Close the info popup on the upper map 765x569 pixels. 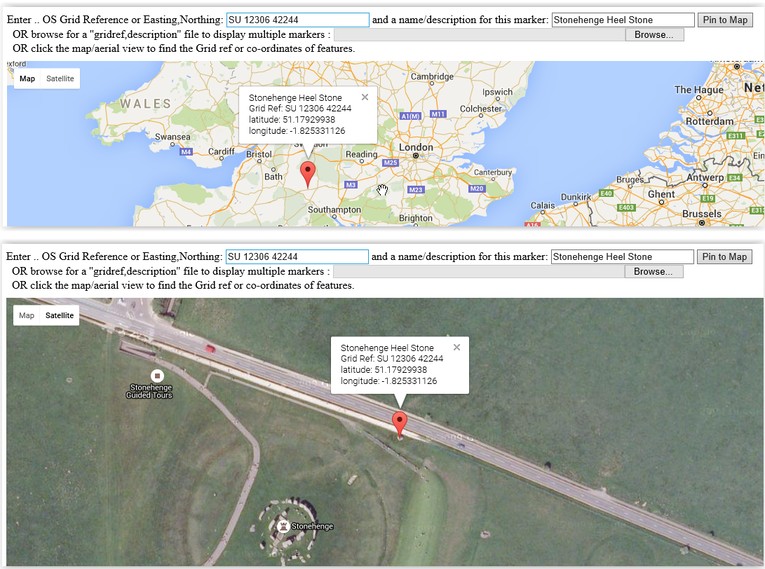point(365,97)
